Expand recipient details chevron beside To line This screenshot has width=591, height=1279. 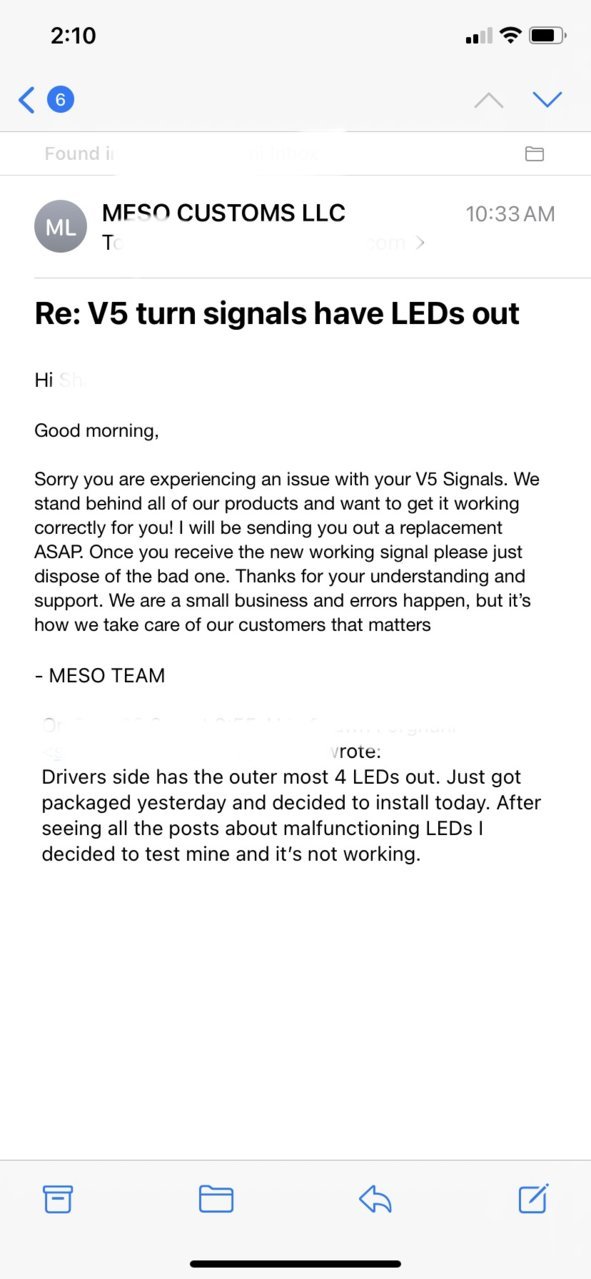tap(421, 242)
